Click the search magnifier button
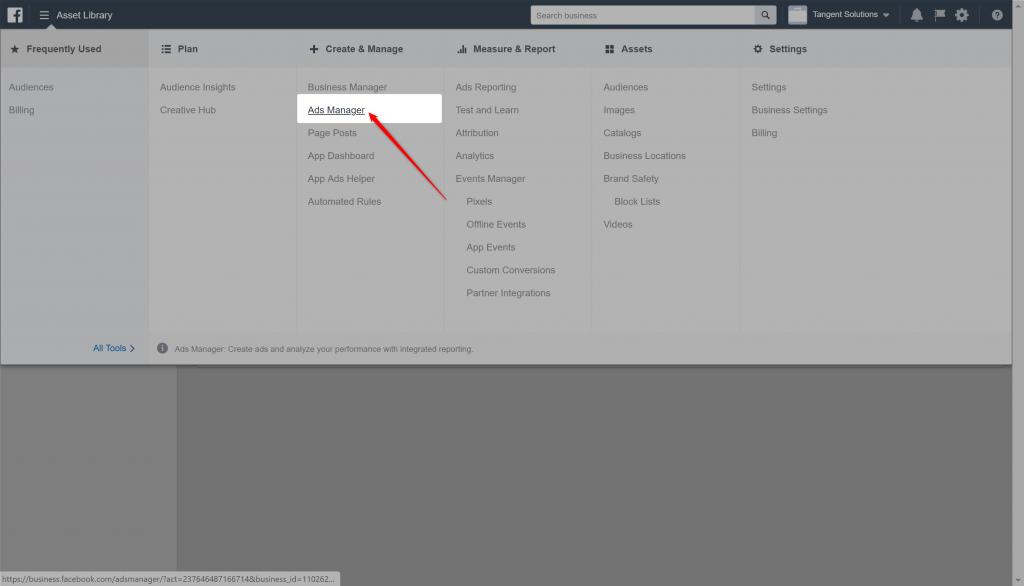This screenshot has width=1024, height=586. coord(765,15)
